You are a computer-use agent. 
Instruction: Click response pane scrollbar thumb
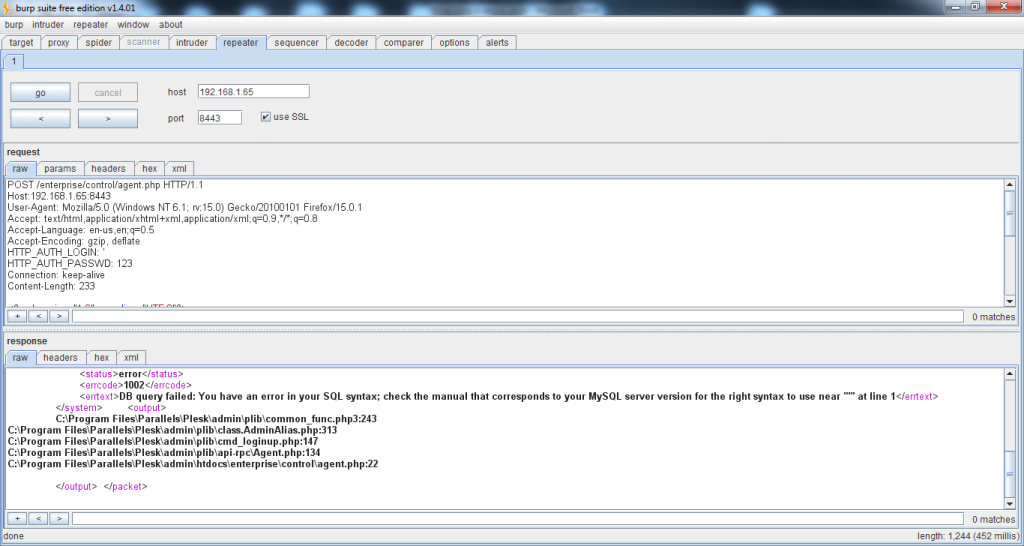(1010, 474)
